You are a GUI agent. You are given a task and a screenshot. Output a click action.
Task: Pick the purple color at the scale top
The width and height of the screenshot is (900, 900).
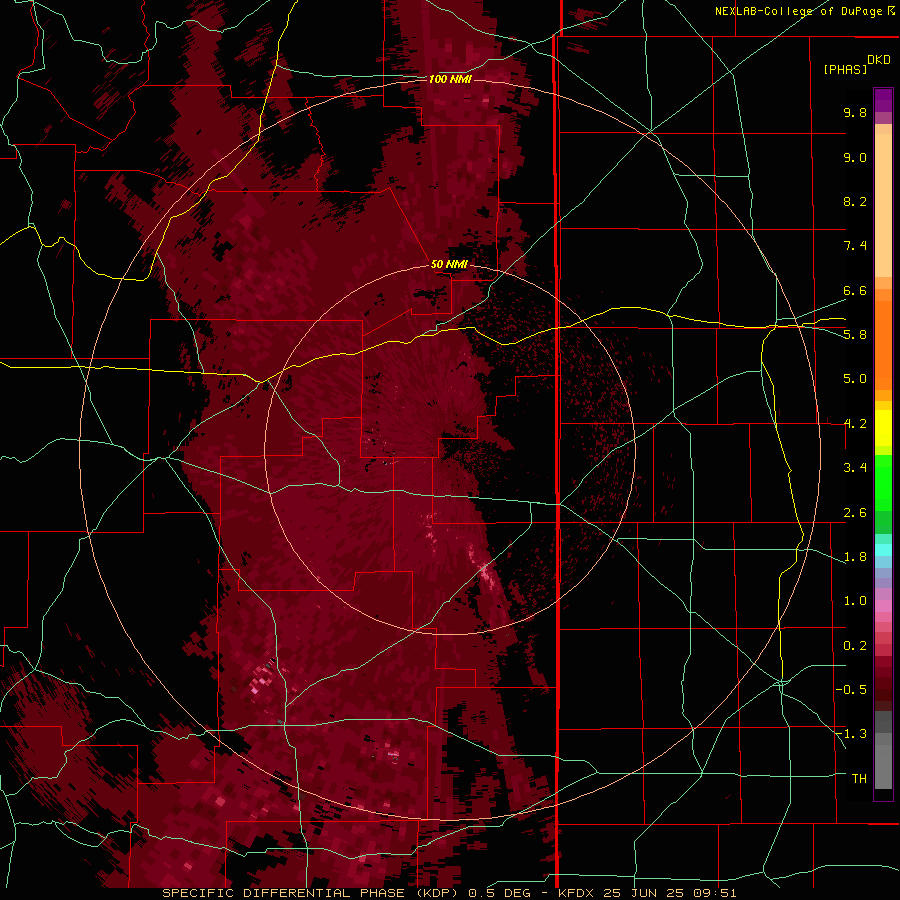click(x=883, y=100)
